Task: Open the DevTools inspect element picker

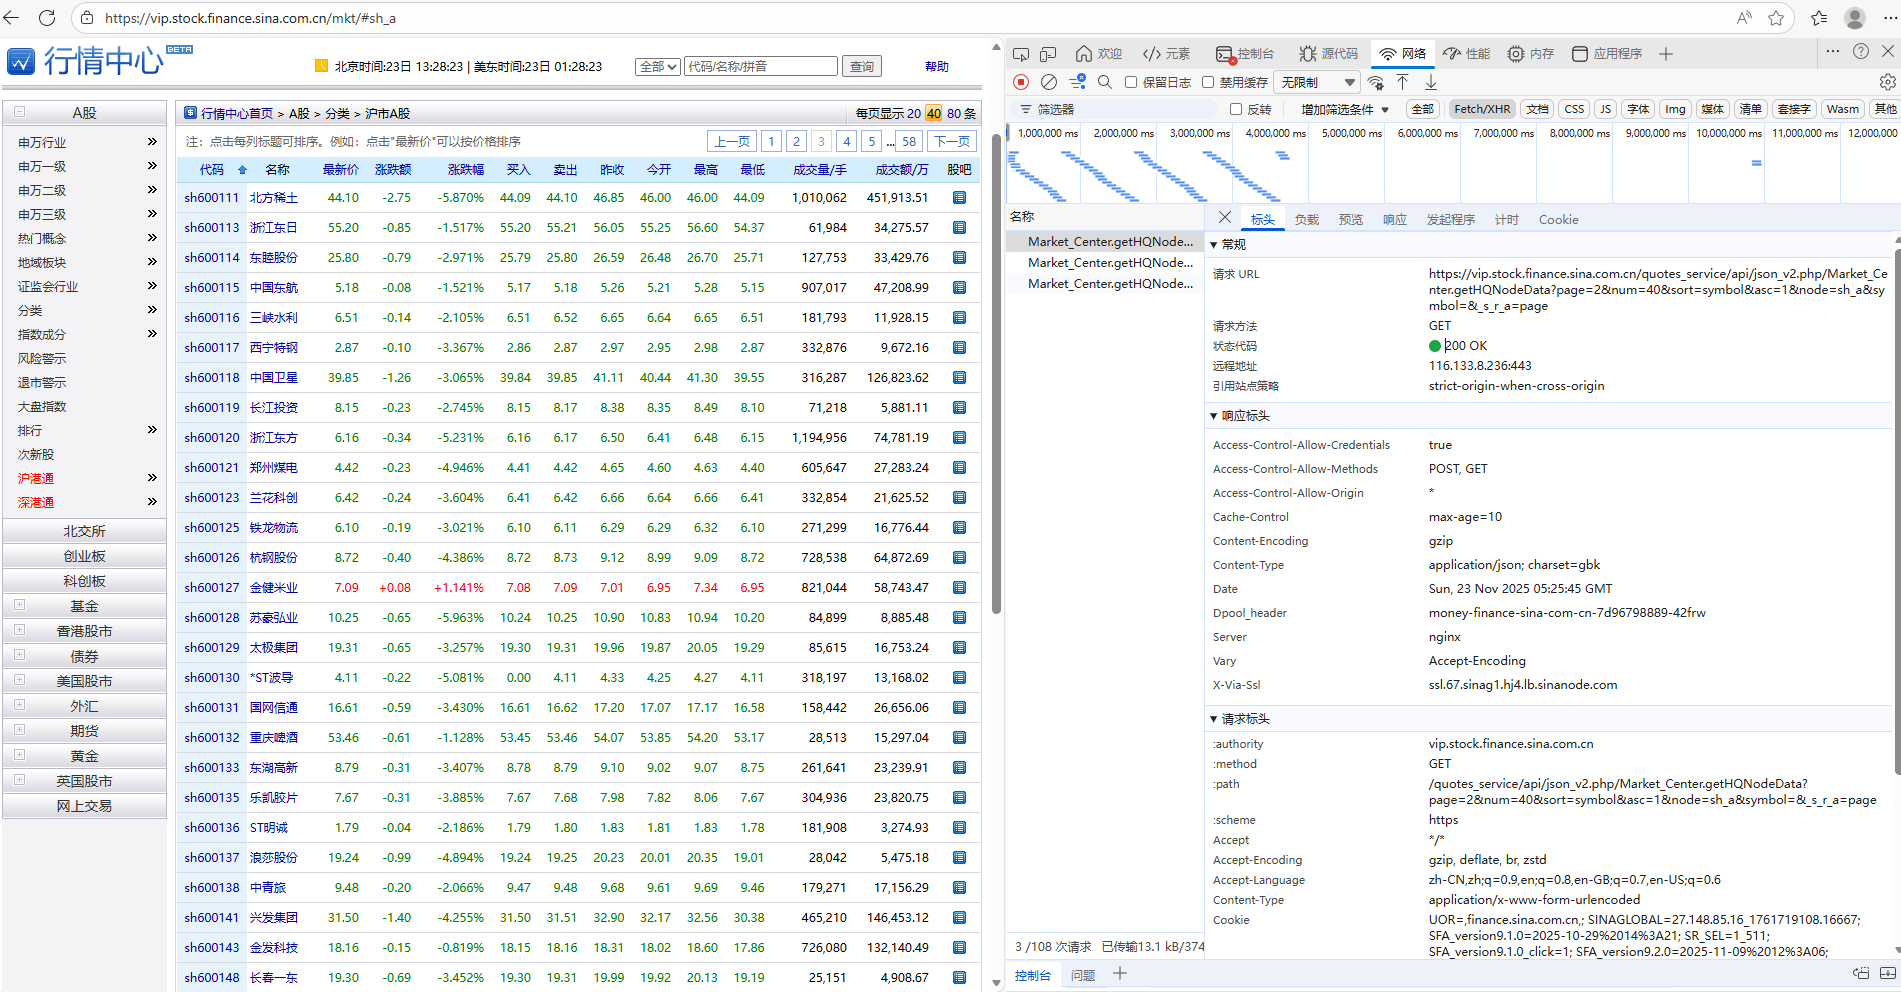Action: (x=1021, y=54)
